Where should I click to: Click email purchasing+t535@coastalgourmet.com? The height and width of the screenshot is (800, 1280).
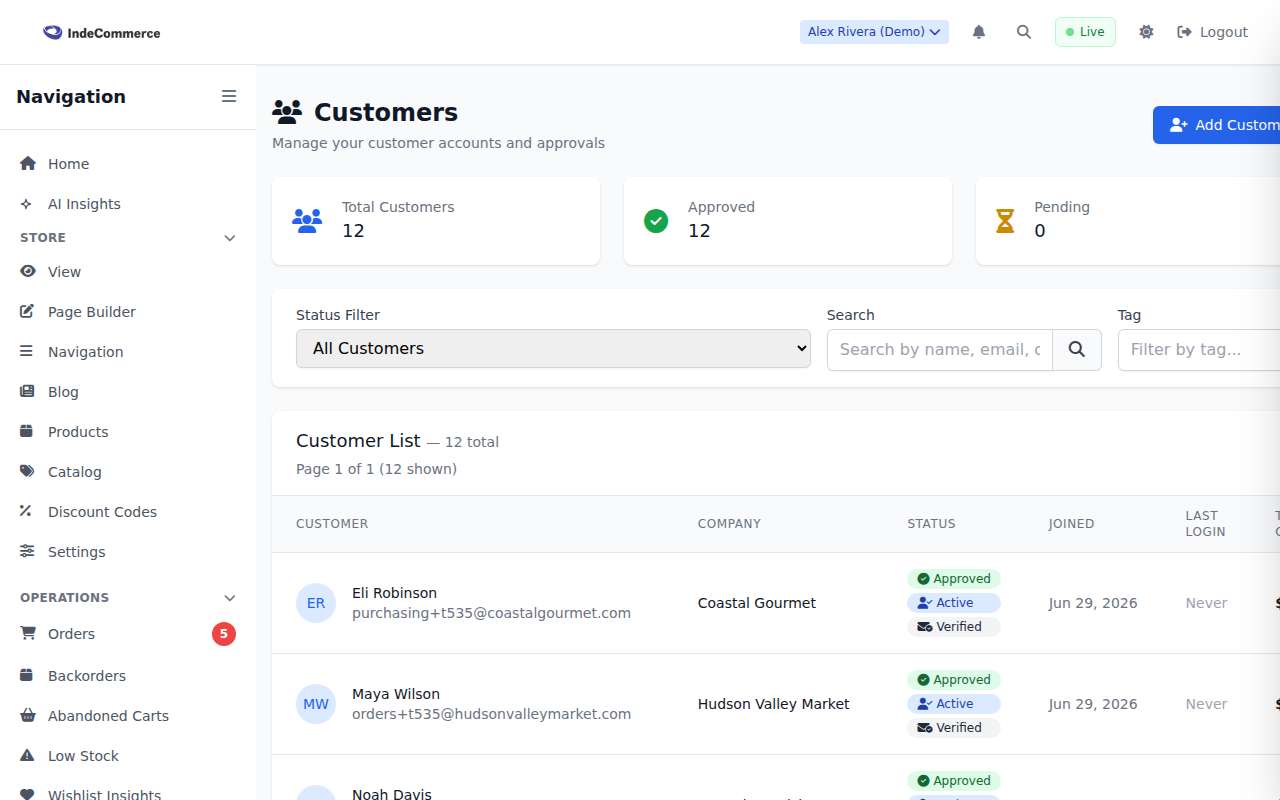(x=491, y=613)
